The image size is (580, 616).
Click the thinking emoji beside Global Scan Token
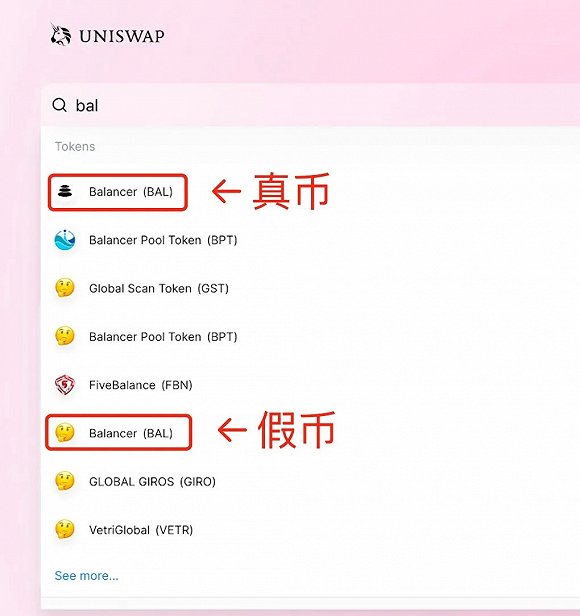65,288
